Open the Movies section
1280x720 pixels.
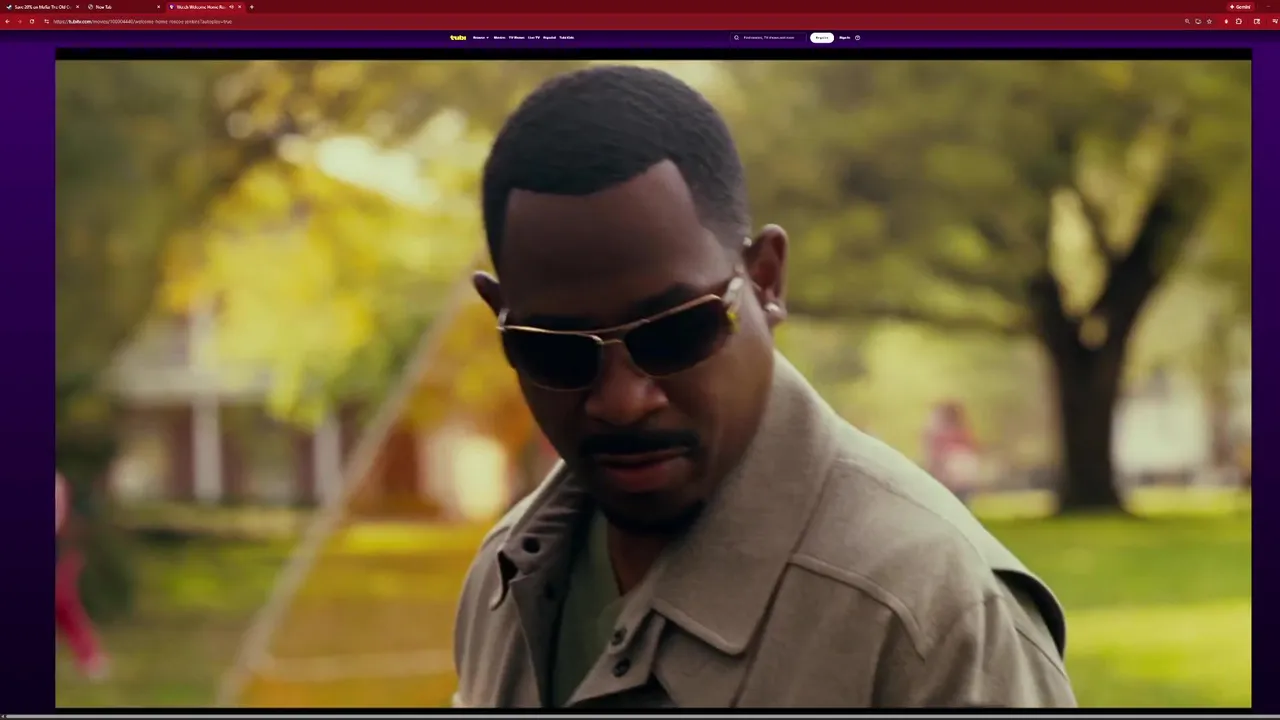click(x=499, y=37)
